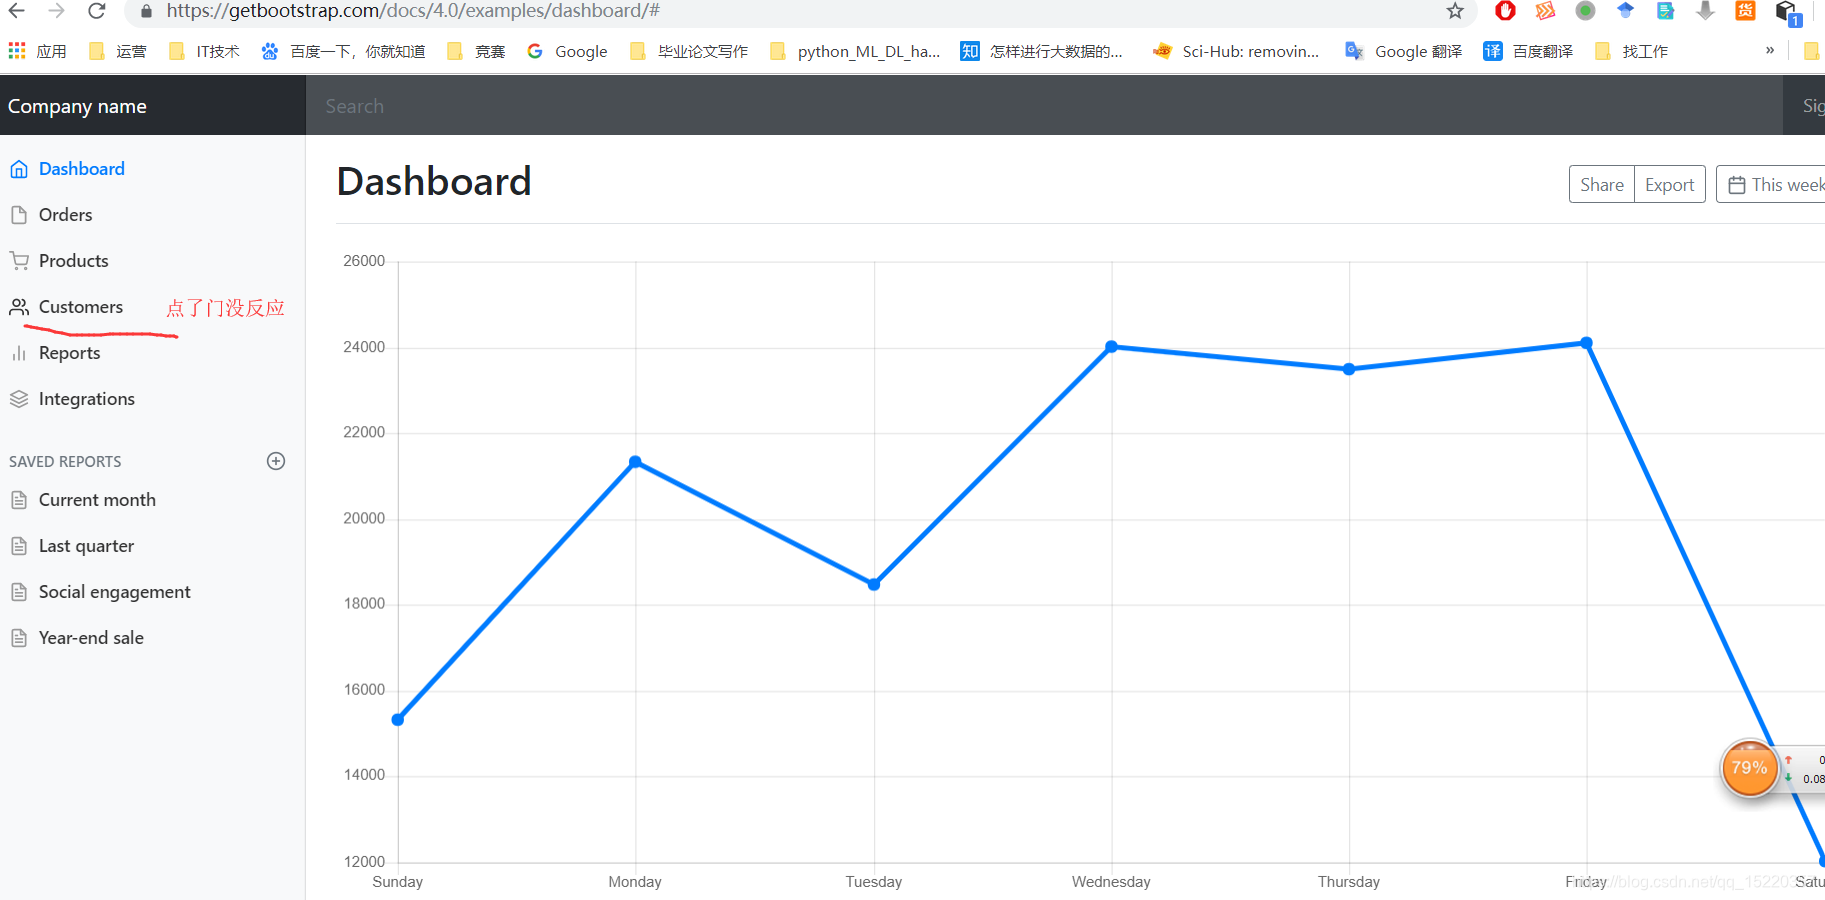Open the 百度翻译 bookmark

pos(1528,51)
